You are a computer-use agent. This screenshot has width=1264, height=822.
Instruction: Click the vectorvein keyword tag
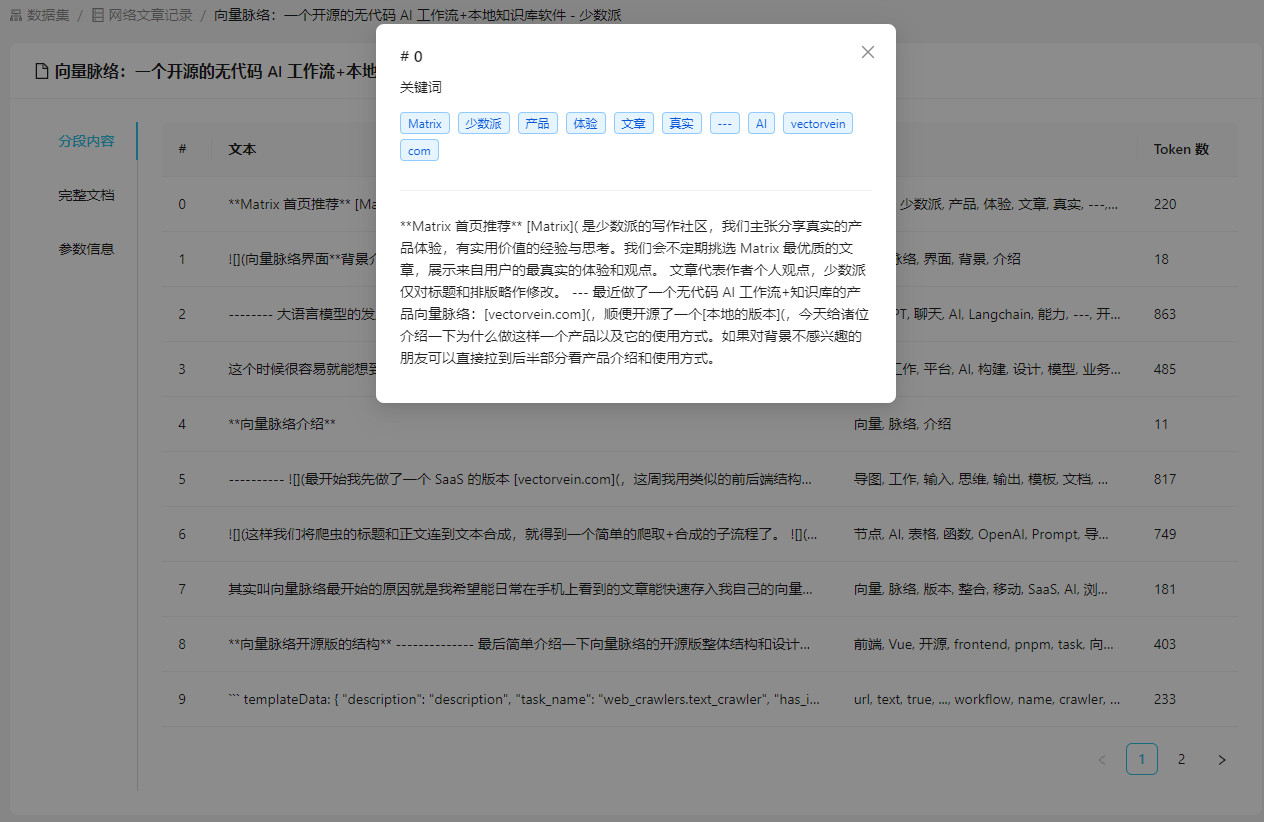pos(818,124)
